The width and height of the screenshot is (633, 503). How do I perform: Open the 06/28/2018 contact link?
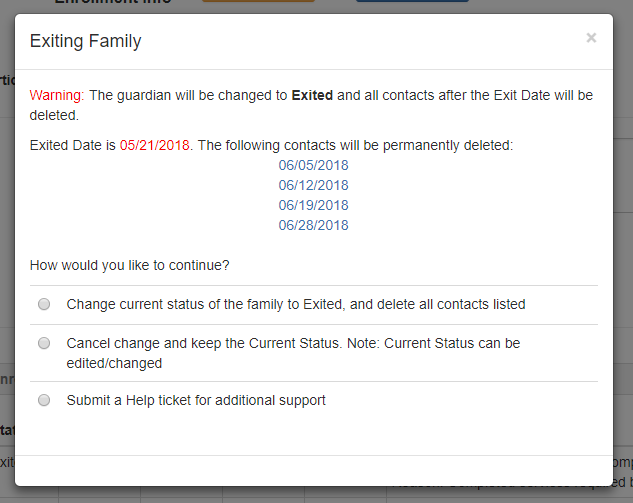click(313, 225)
